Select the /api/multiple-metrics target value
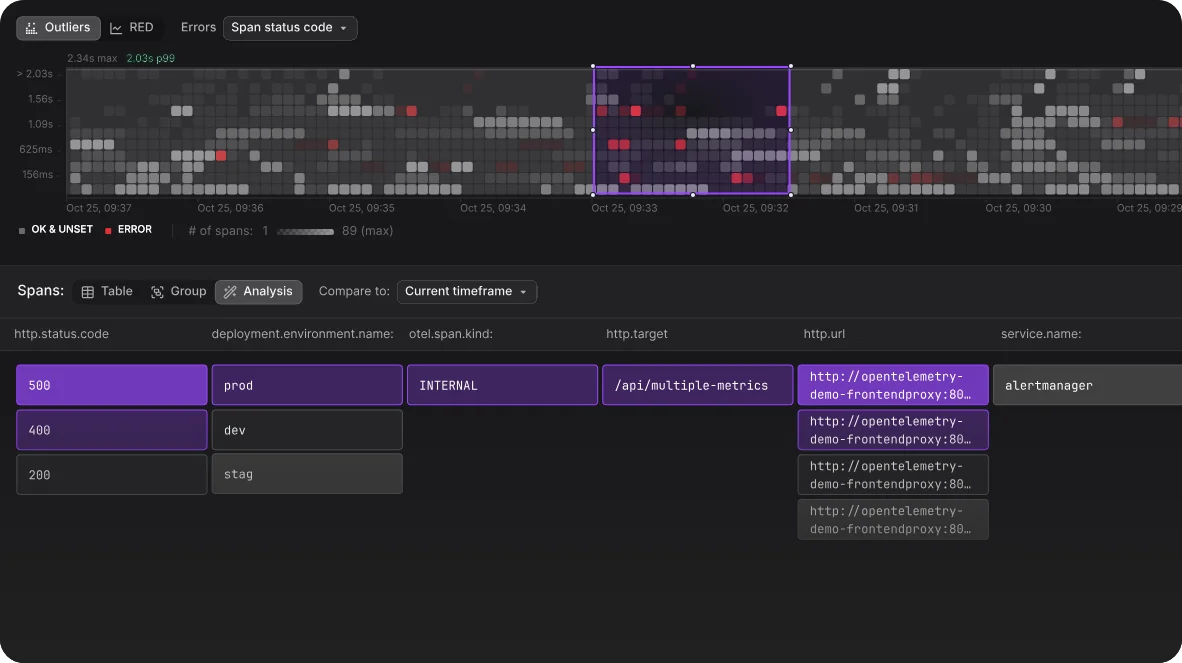Image resolution: width=1182 pixels, height=663 pixels. (x=697, y=385)
